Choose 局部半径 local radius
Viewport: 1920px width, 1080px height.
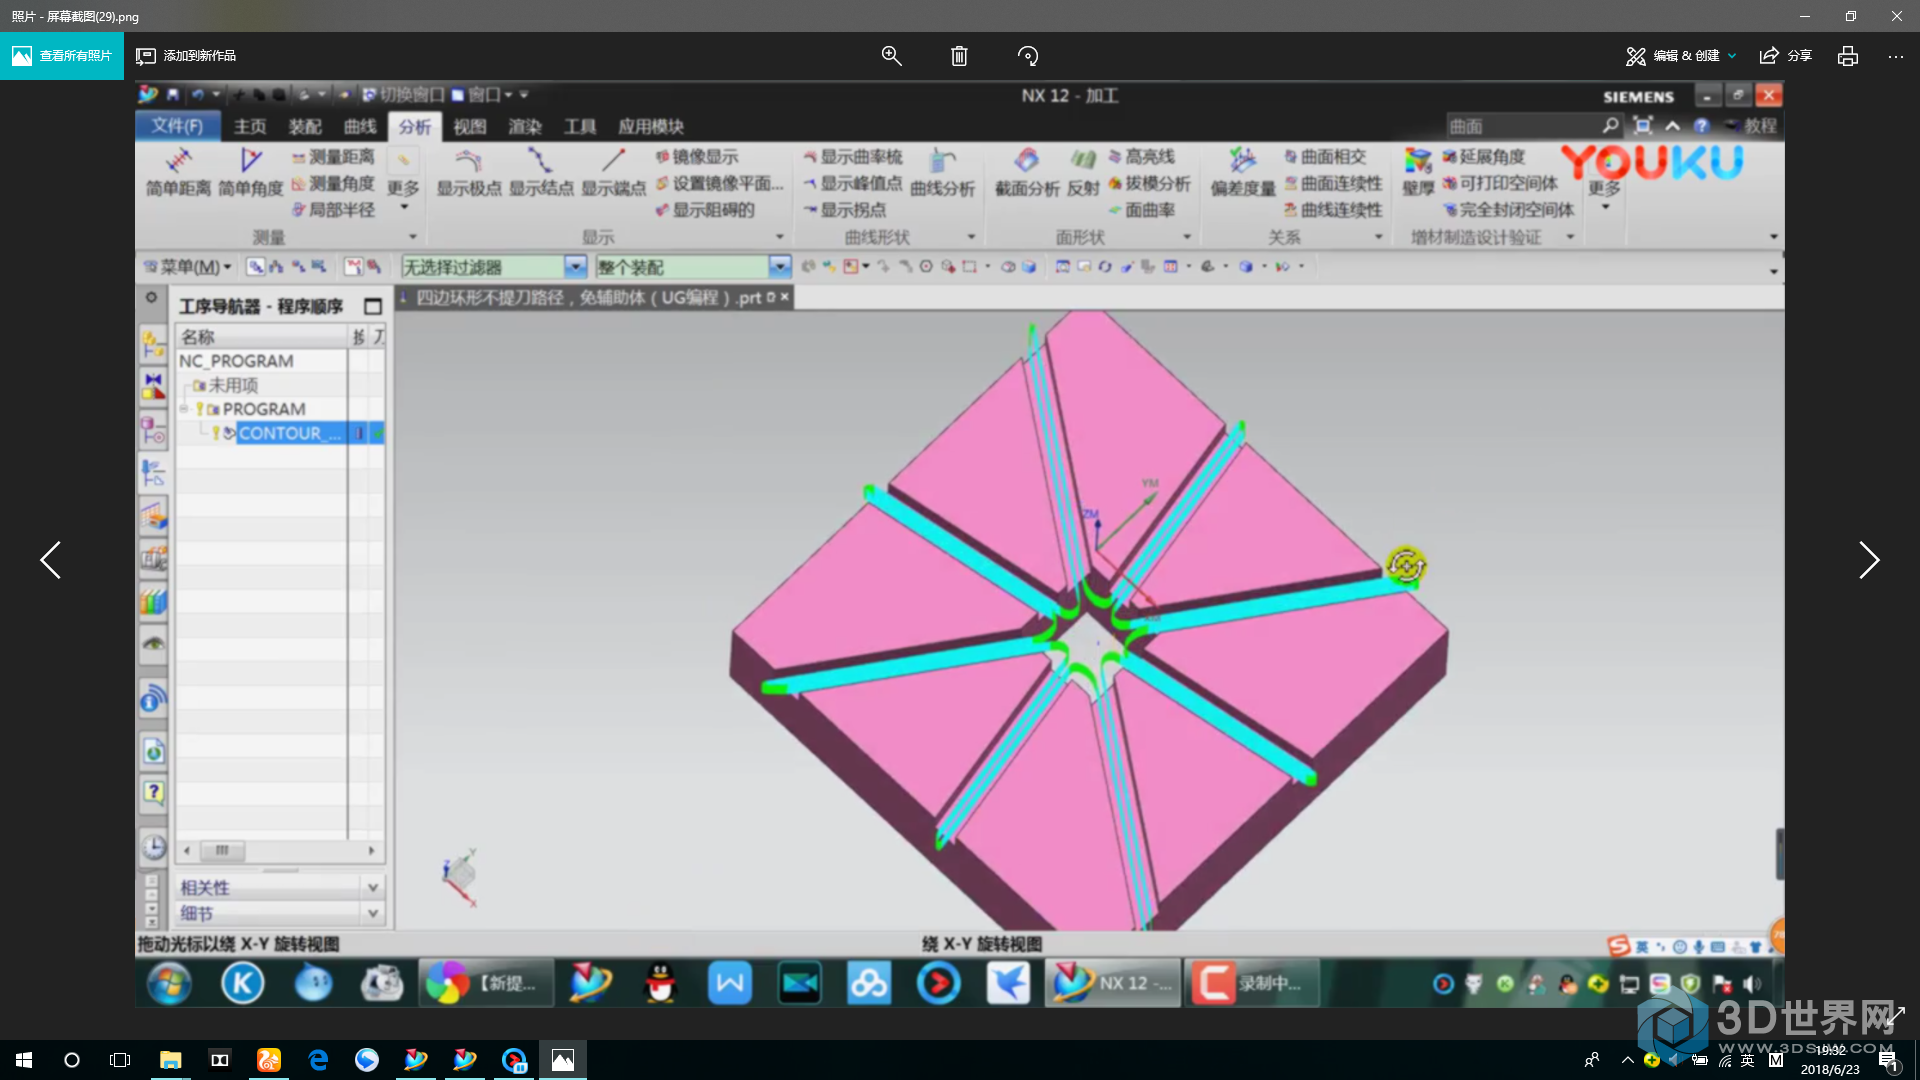[333, 210]
